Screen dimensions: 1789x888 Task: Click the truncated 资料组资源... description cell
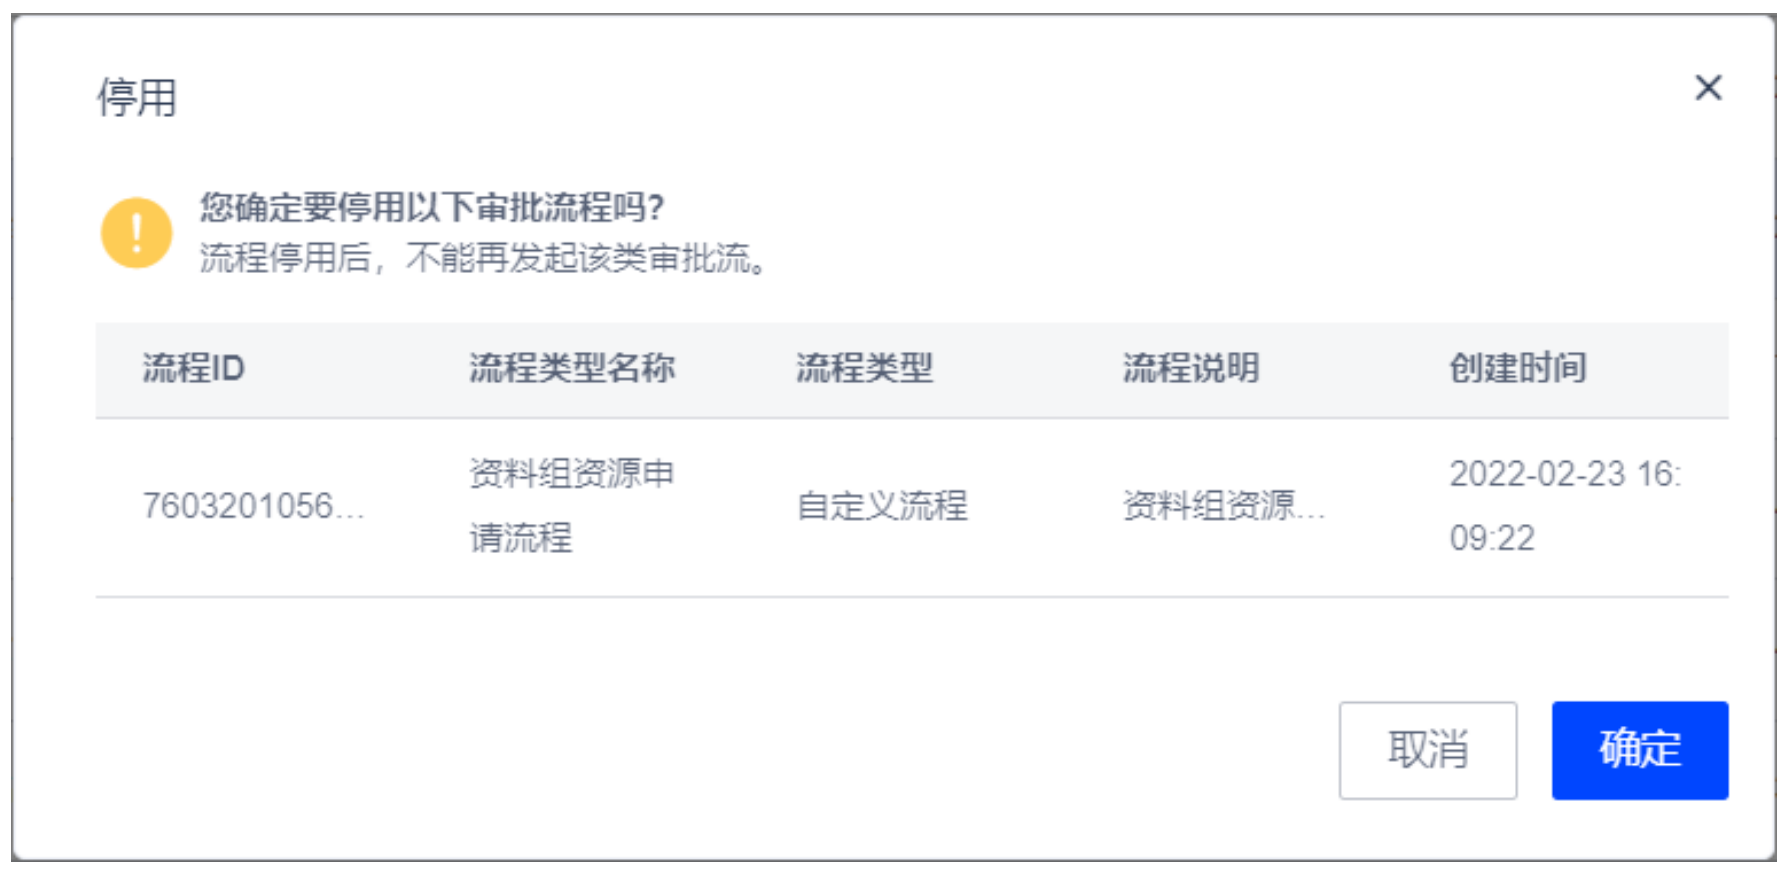point(1223,506)
